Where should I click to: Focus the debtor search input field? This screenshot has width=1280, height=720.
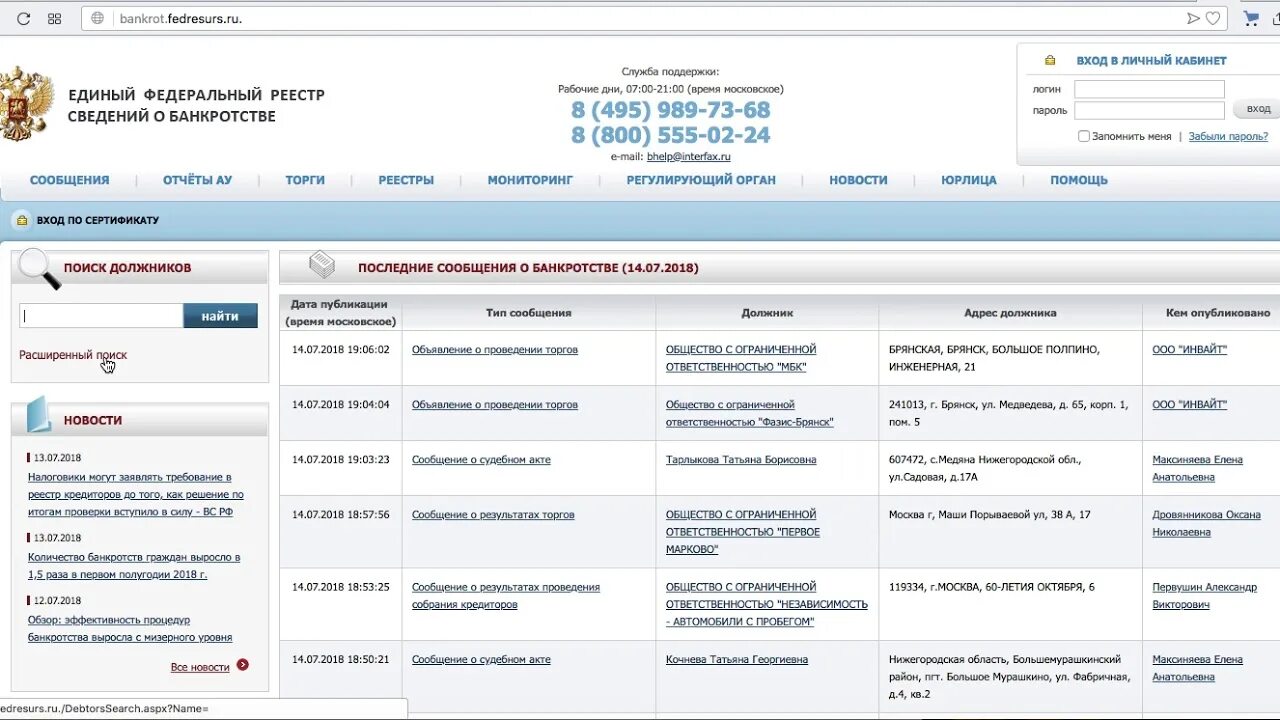click(101, 316)
